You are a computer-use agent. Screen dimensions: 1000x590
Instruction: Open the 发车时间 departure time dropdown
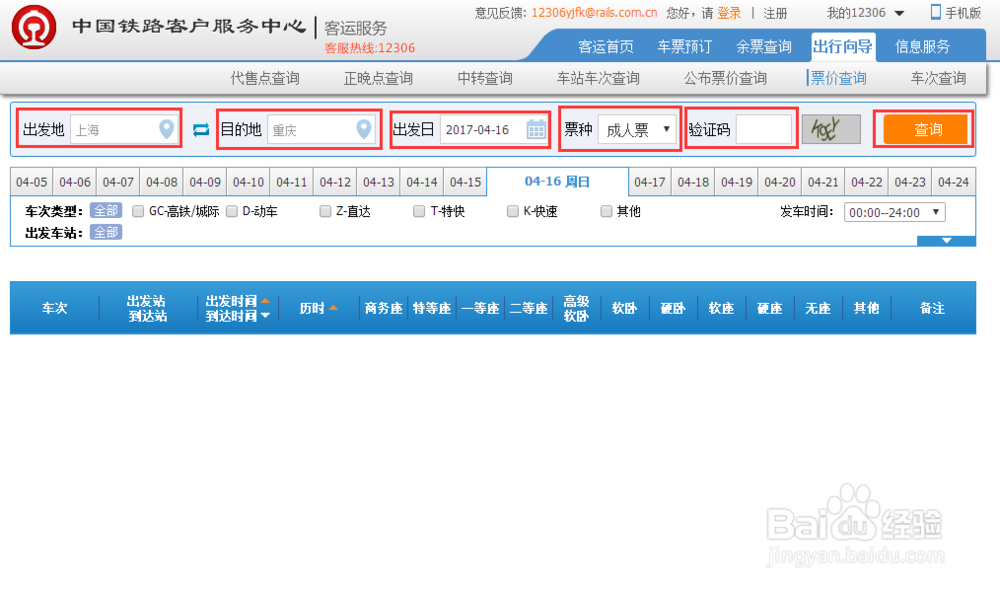[x=893, y=211]
